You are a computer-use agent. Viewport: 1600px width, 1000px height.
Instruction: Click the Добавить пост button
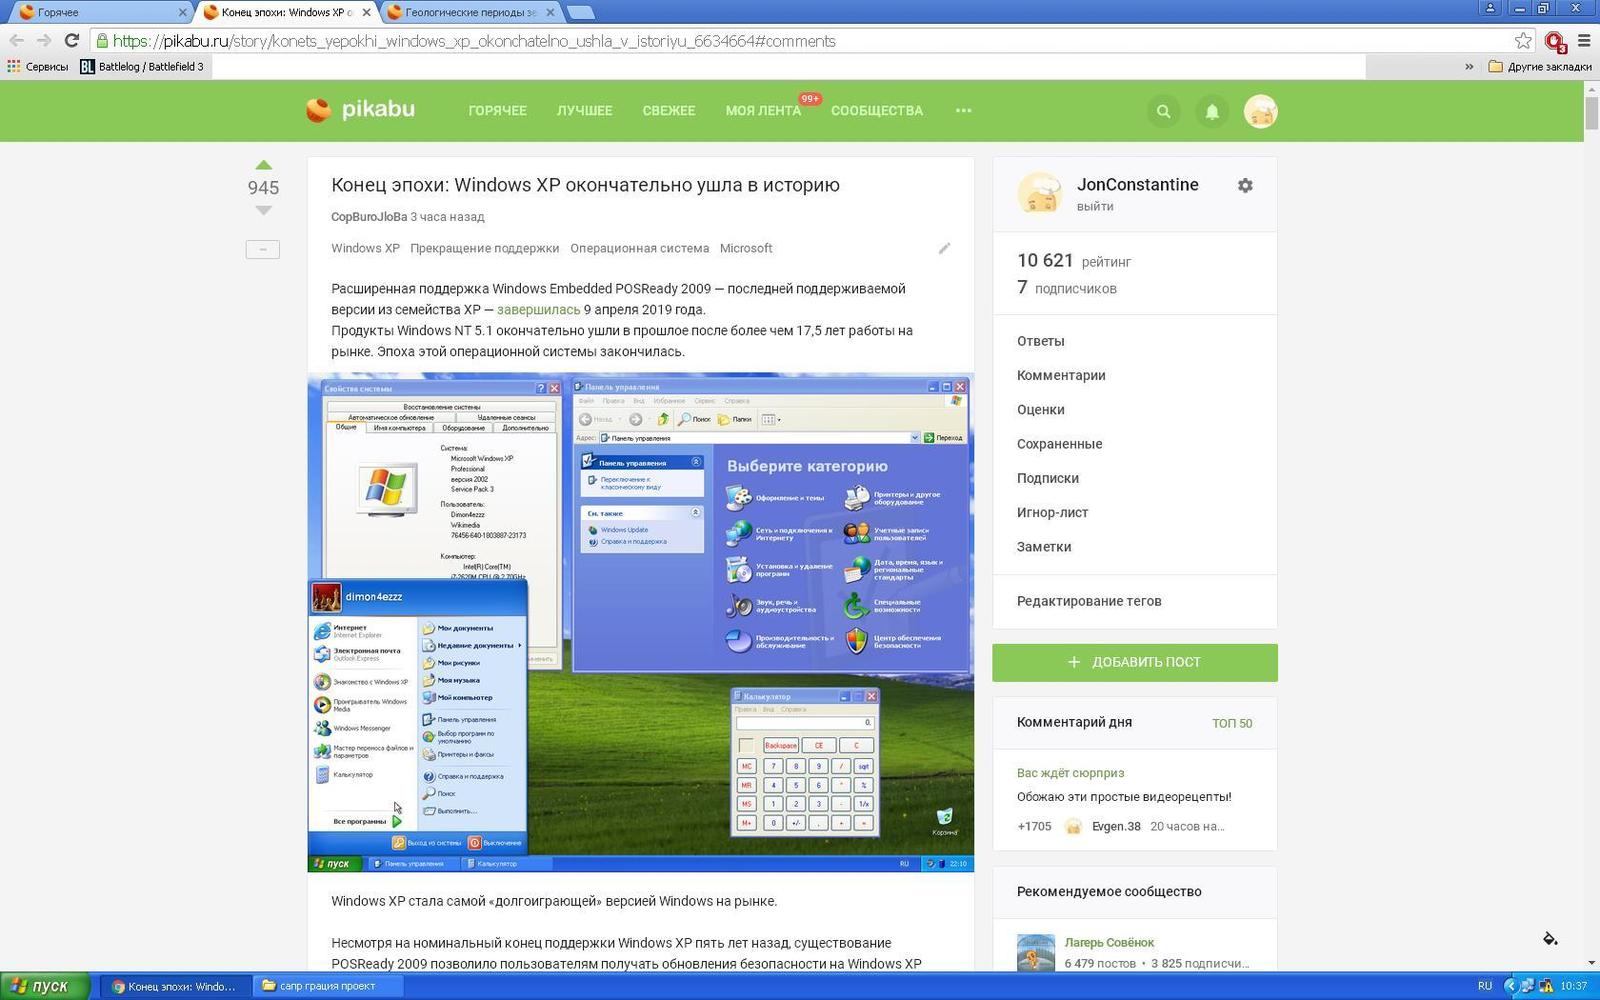coord(1134,662)
